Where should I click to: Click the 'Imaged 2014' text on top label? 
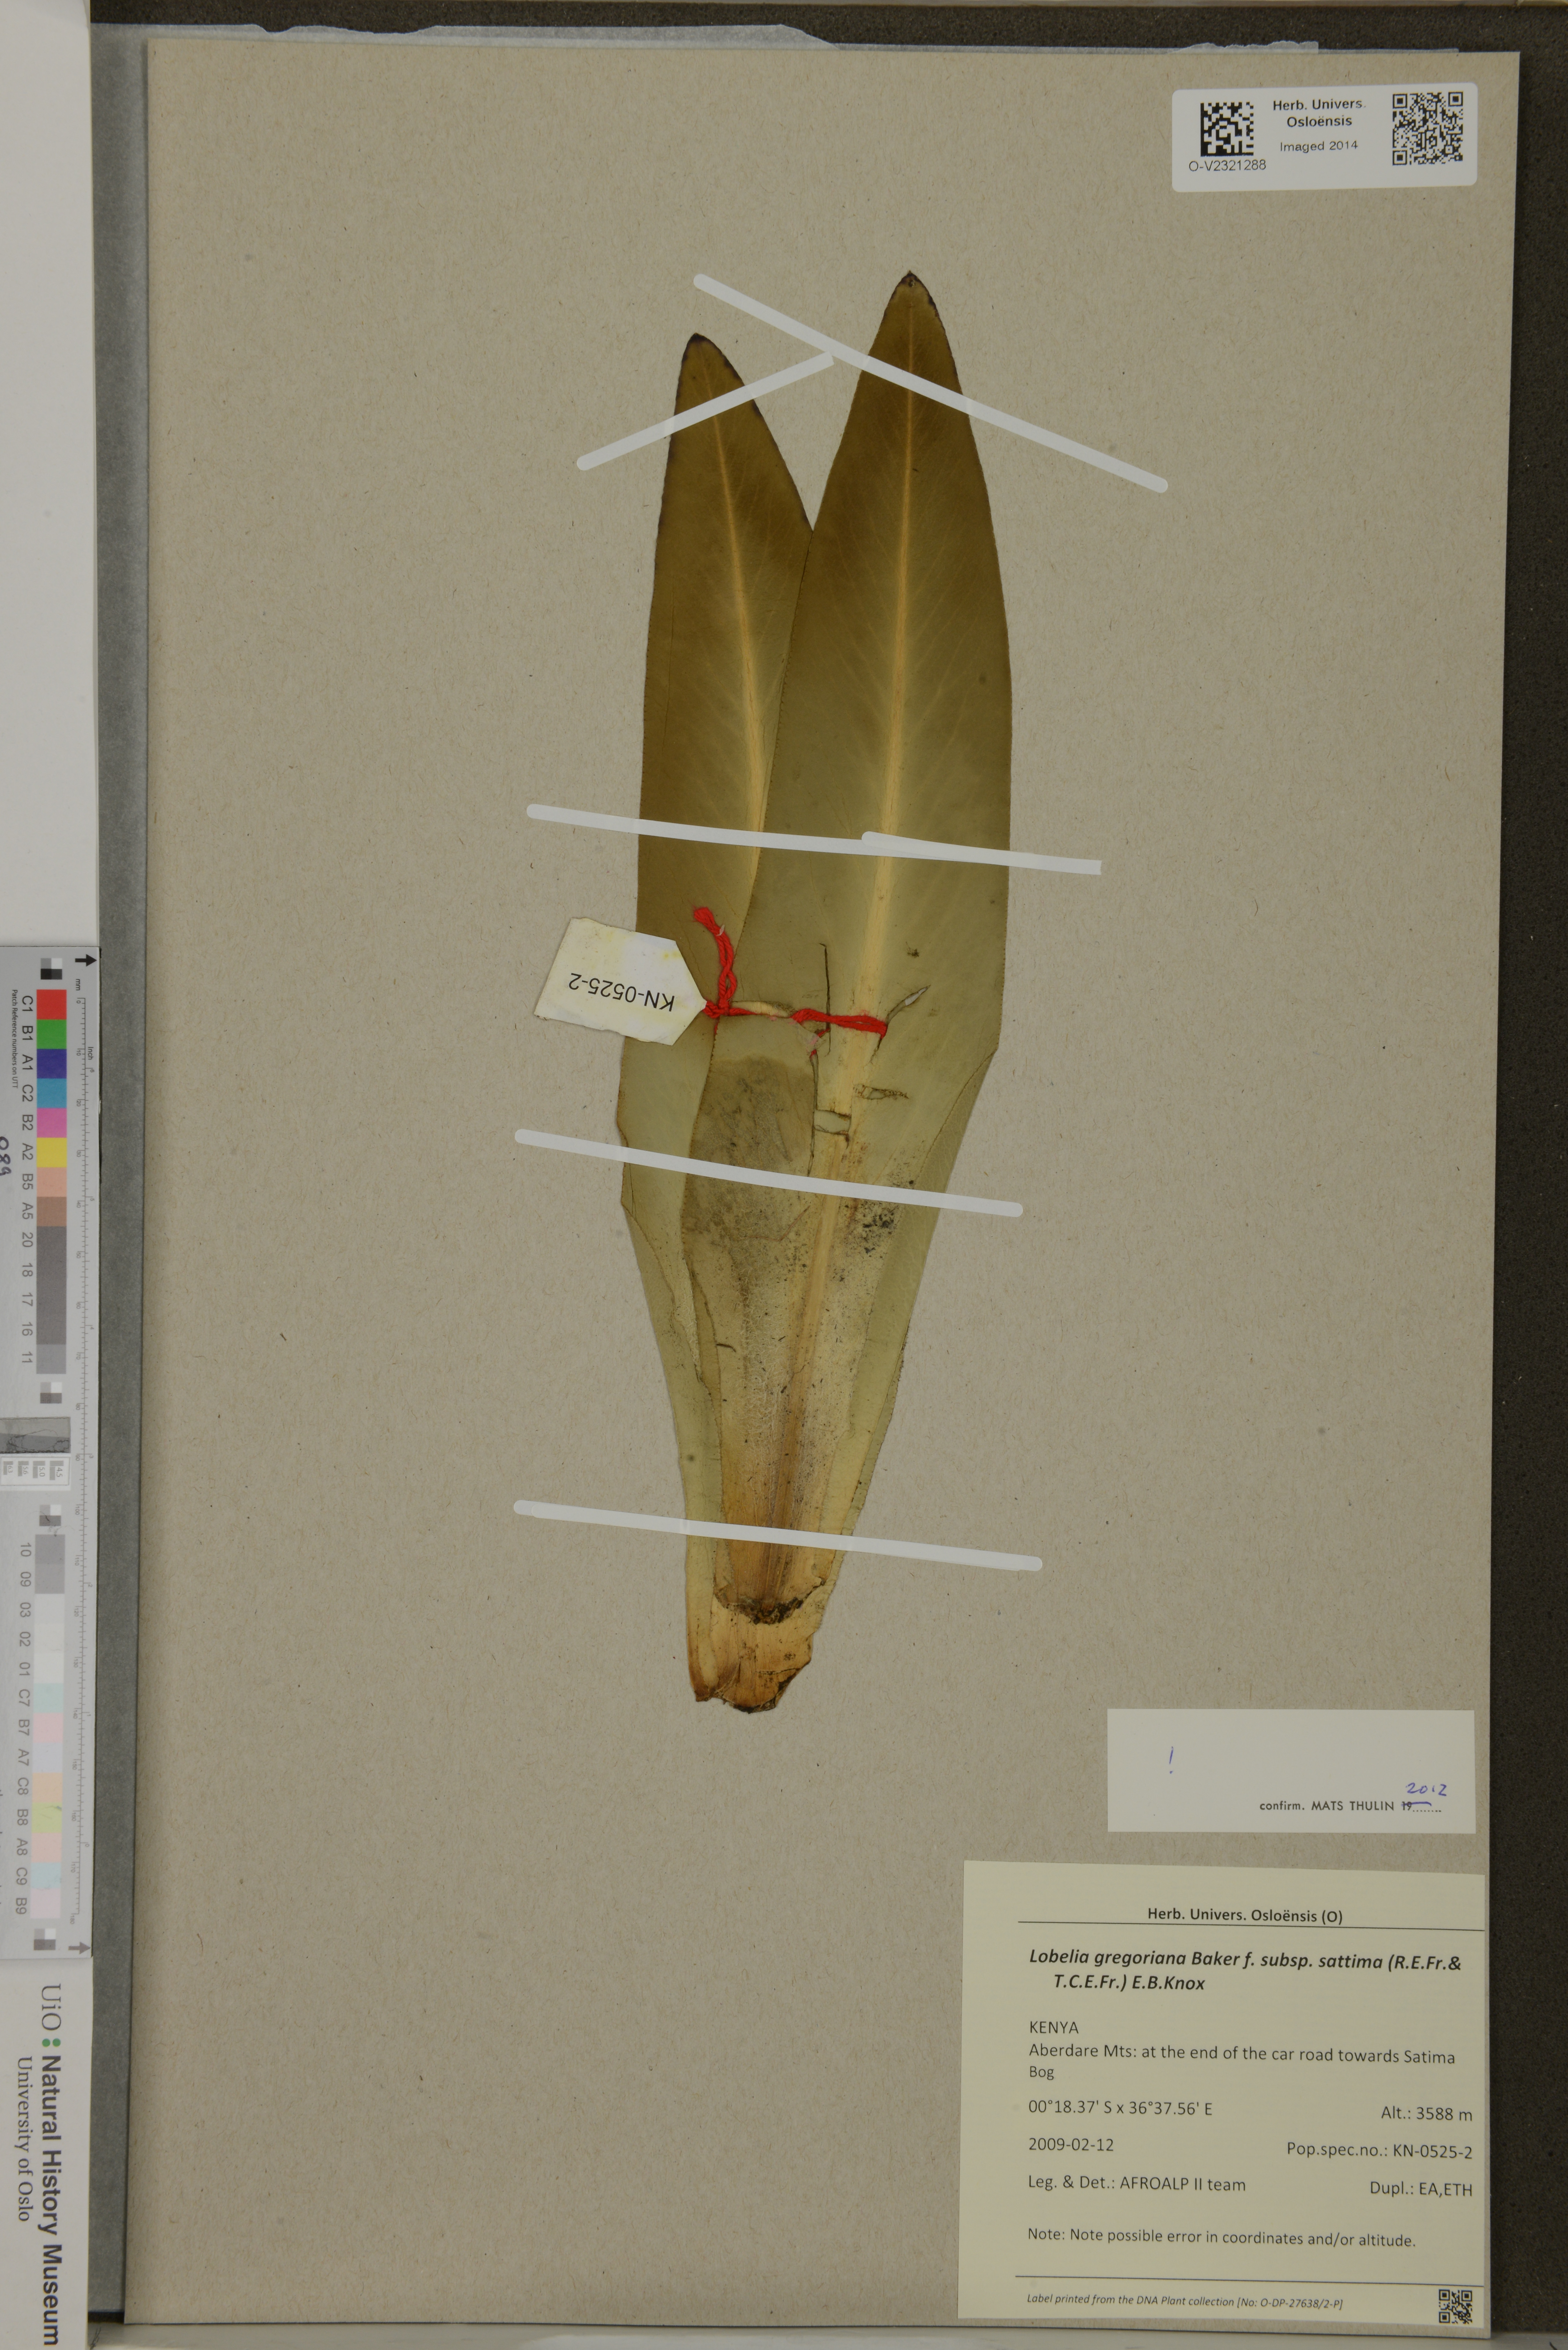tap(1318, 146)
